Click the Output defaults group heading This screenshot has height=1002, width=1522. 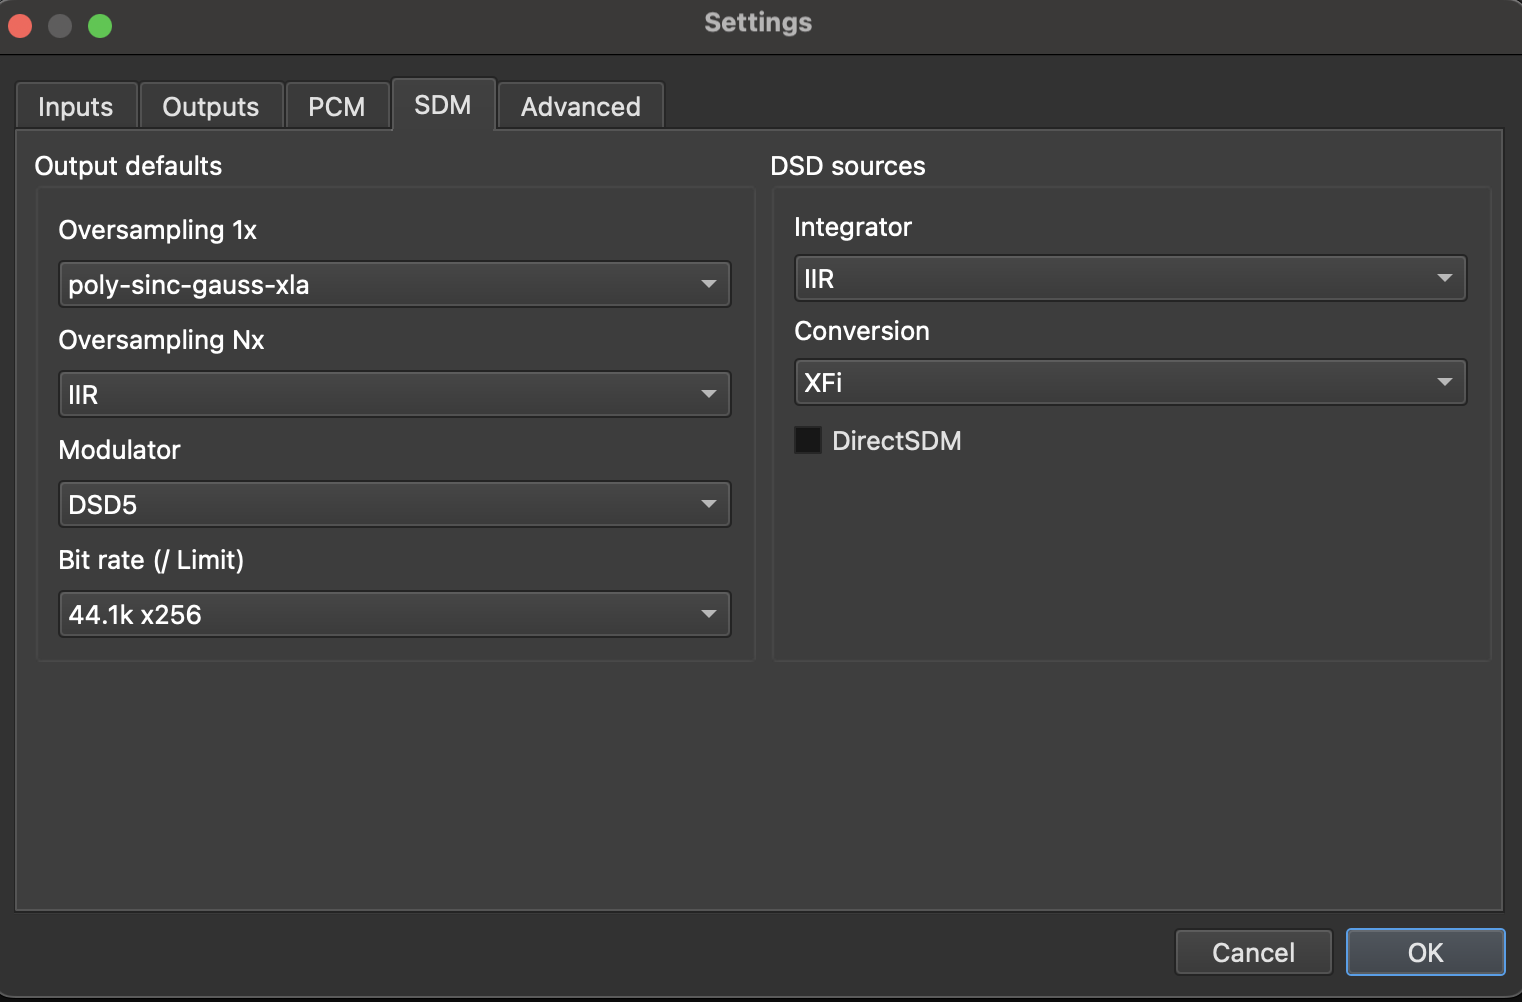pyautogui.click(x=128, y=166)
